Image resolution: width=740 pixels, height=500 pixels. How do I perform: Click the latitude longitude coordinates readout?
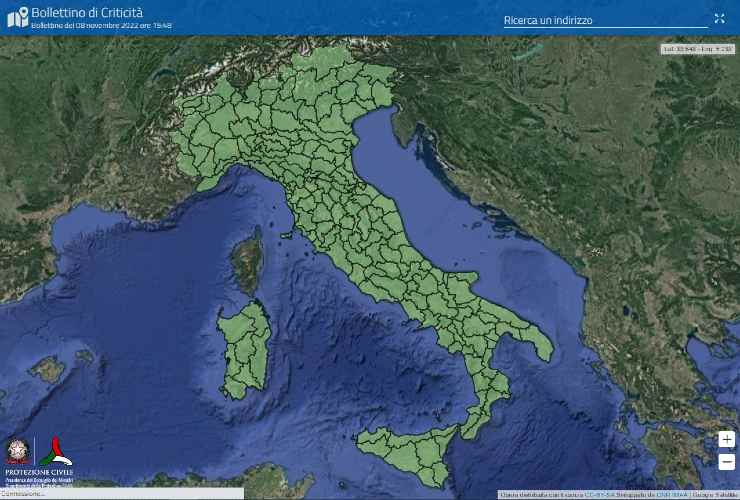(x=698, y=48)
